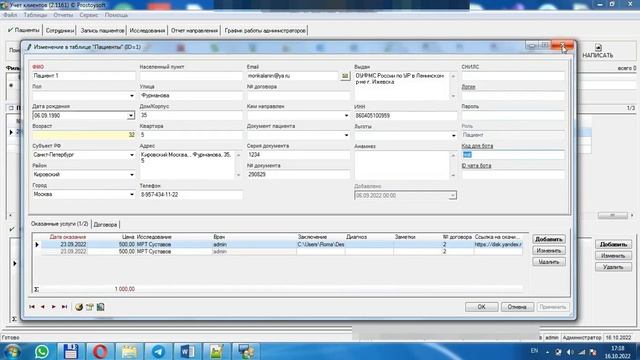
Task: Select the first 23.09.2022 service row
Action: [282, 244]
